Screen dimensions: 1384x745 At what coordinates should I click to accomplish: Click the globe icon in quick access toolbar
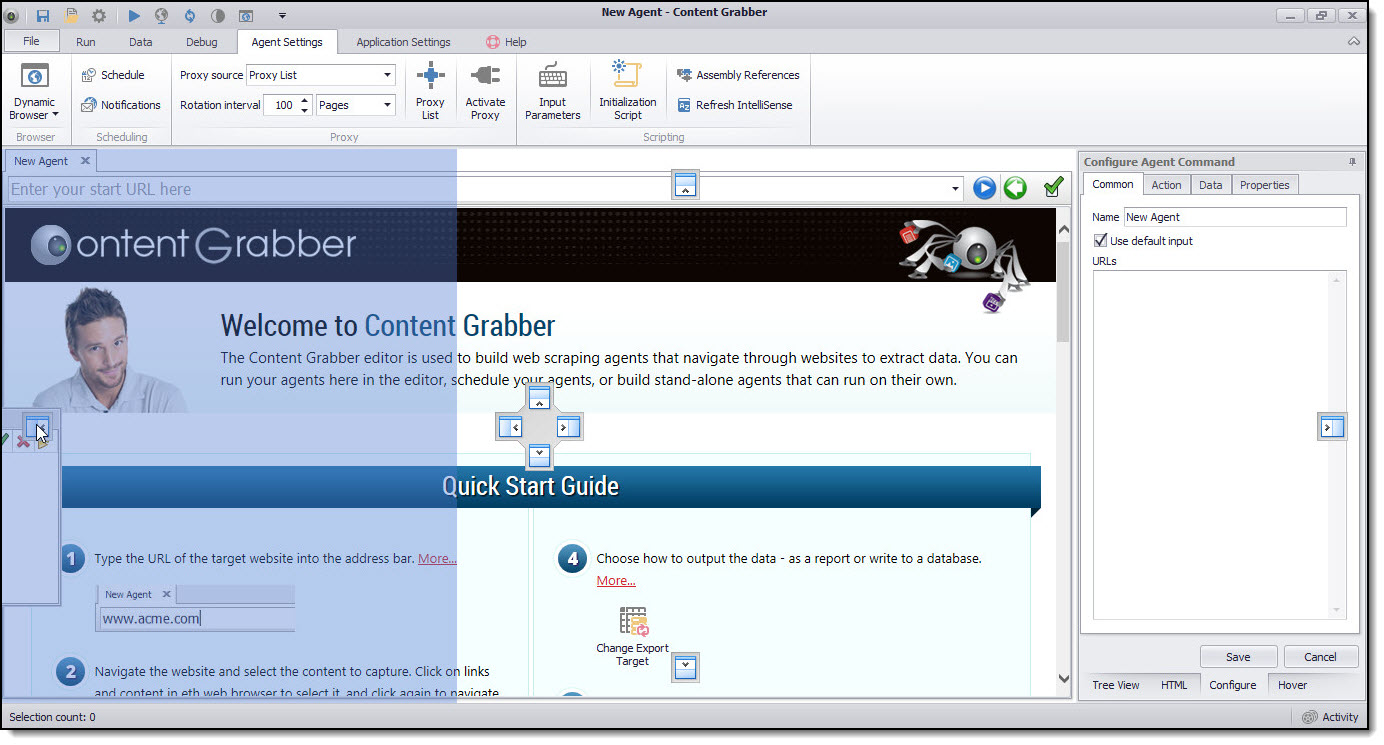pyautogui.click(x=161, y=16)
